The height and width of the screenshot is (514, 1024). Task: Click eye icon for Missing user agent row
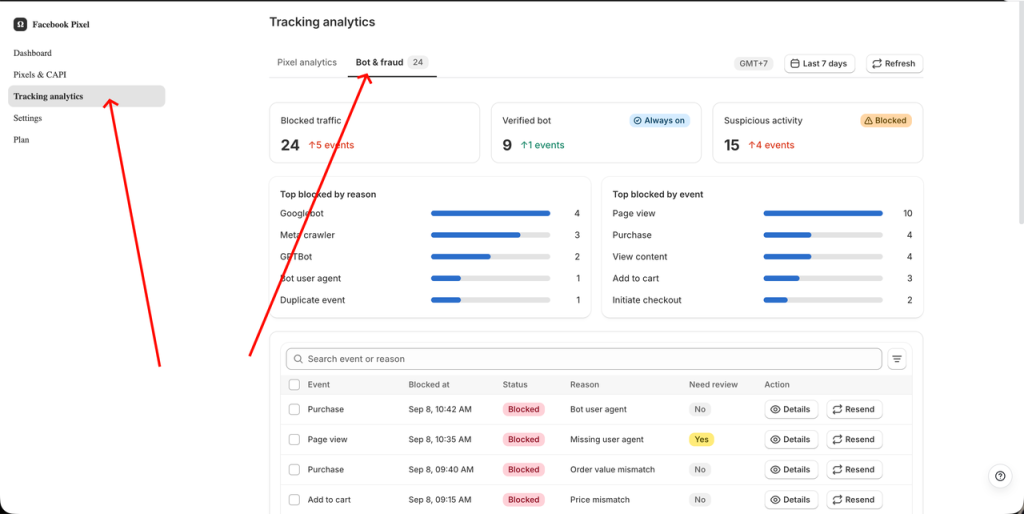click(x=775, y=440)
